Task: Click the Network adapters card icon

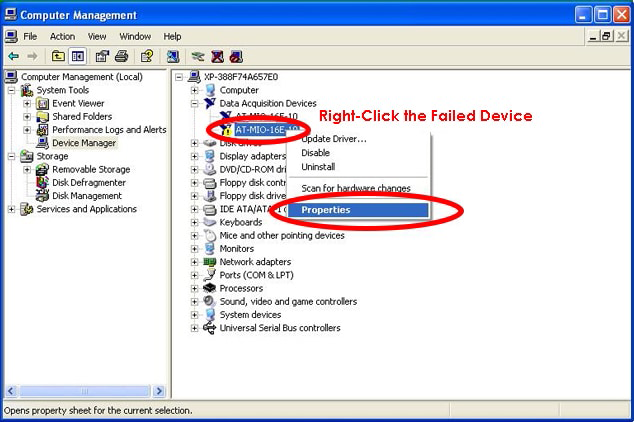Action: 210,262
